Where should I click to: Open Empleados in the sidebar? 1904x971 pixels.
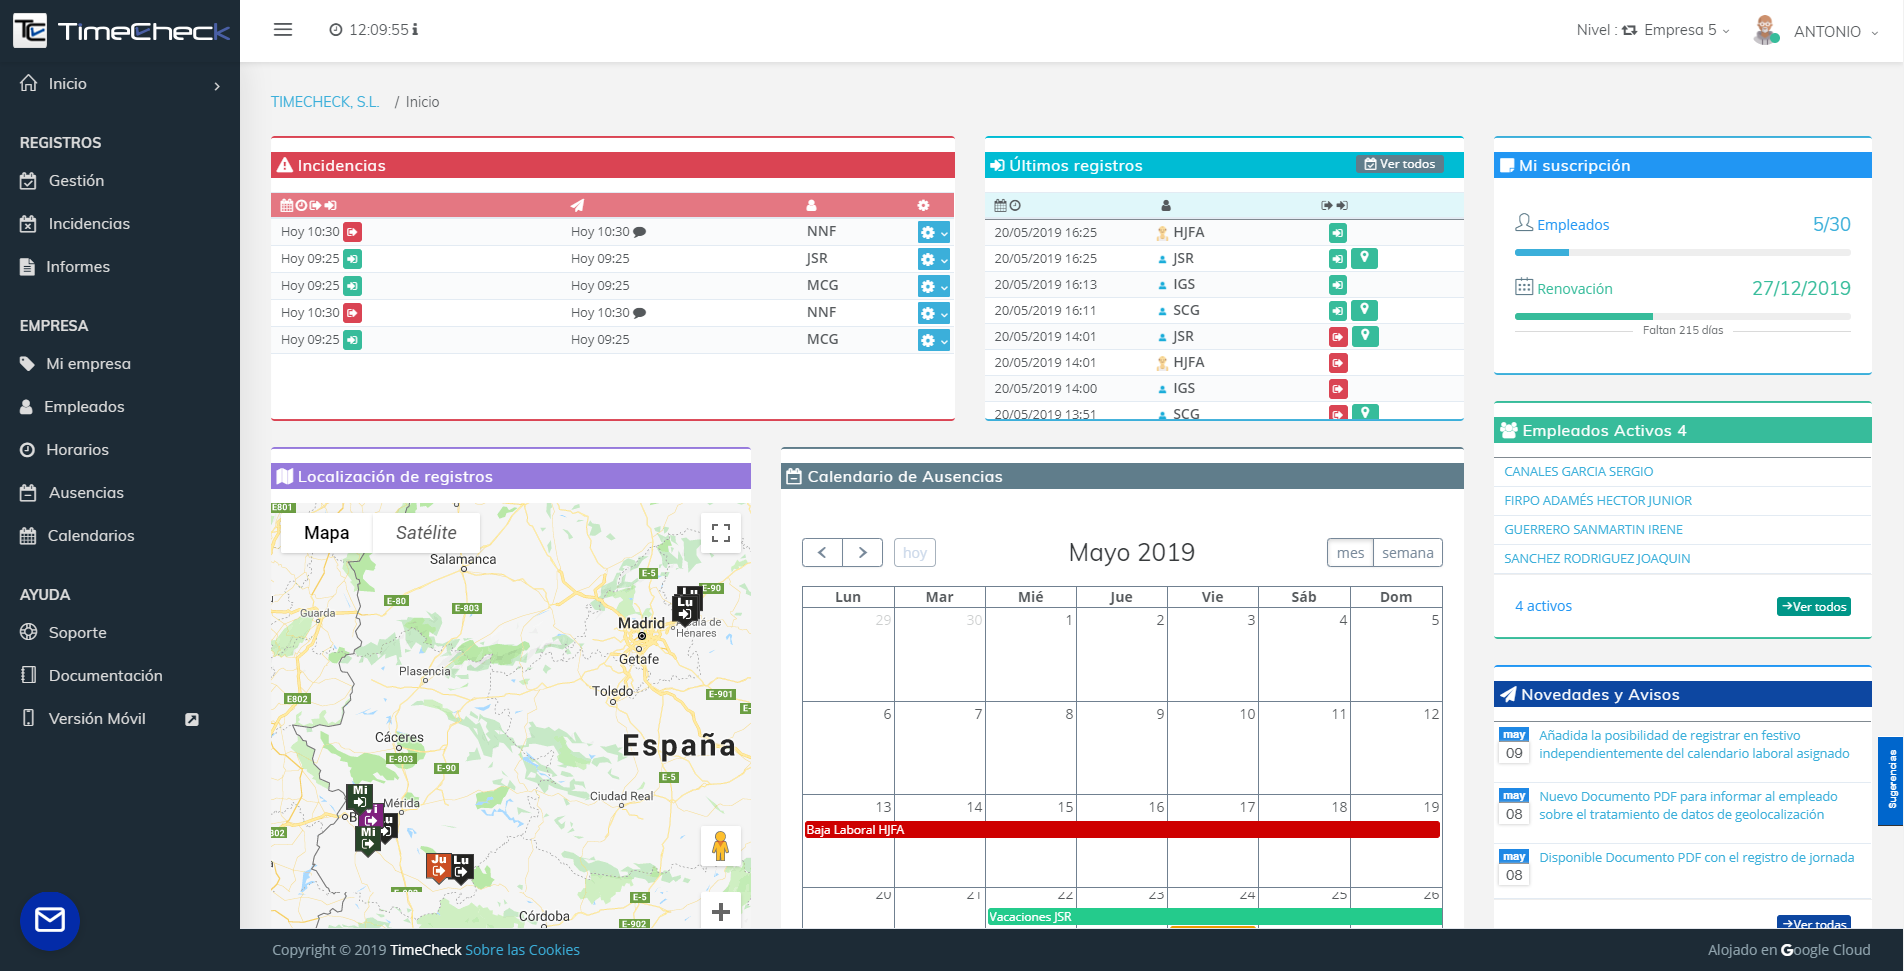click(84, 407)
